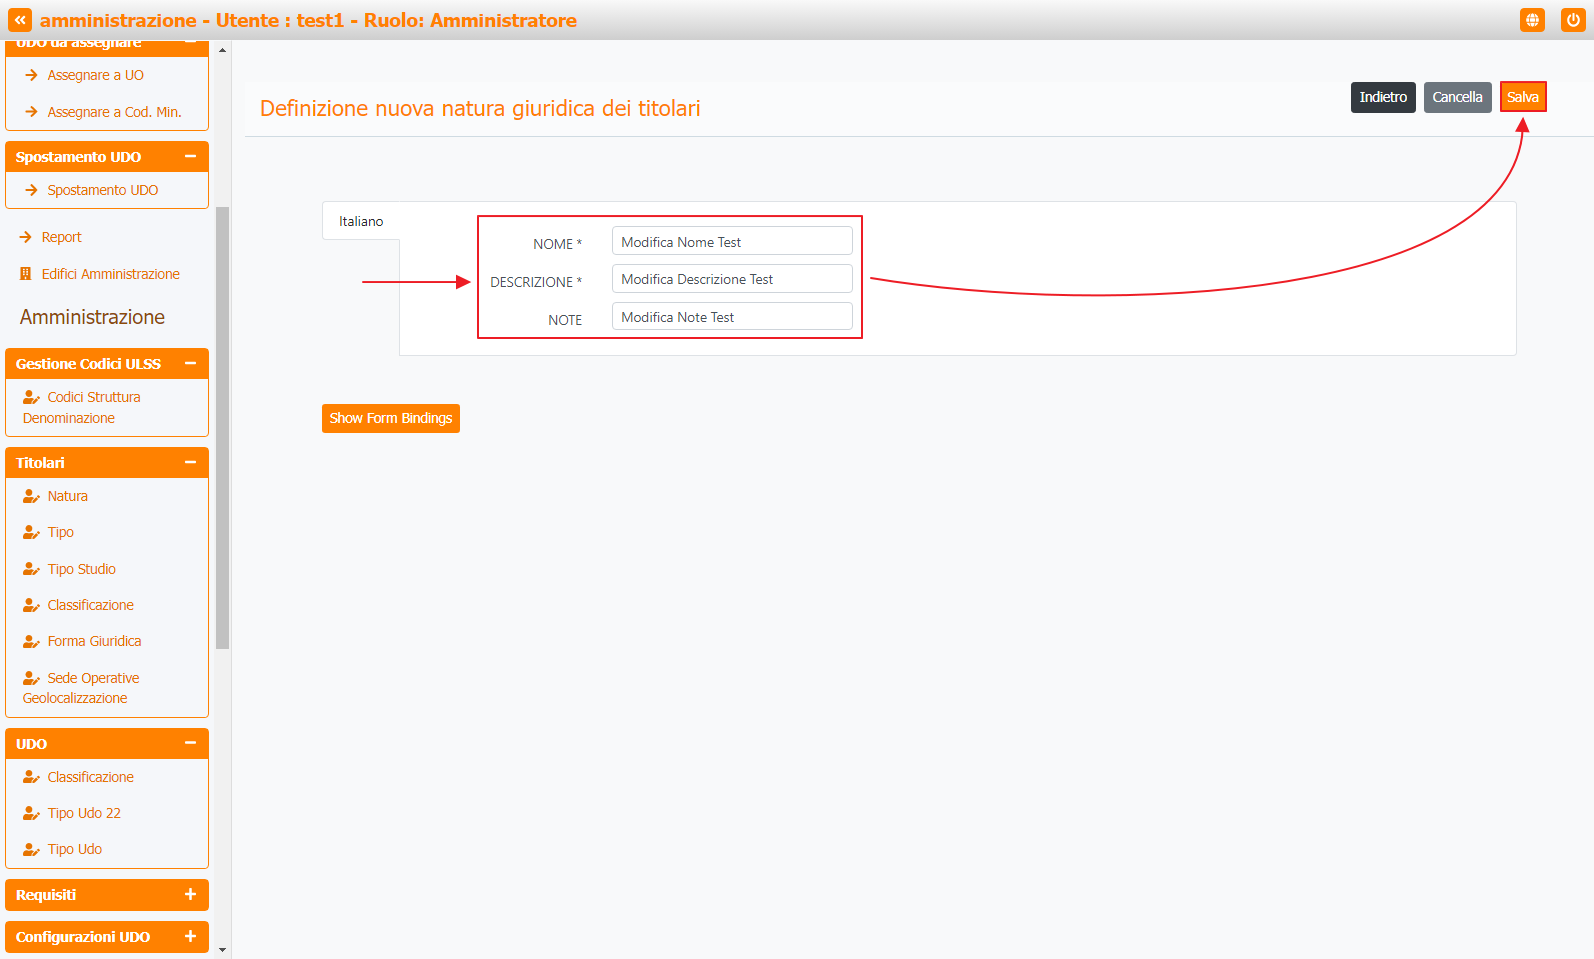The height and width of the screenshot is (959, 1594).
Task: Focus the DESCRIZIONE text field
Action: pos(731,279)
